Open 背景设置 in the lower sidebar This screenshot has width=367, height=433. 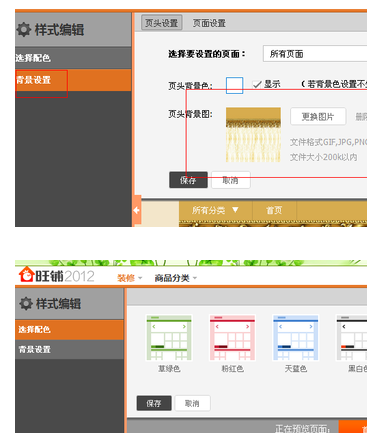(69, 349)
